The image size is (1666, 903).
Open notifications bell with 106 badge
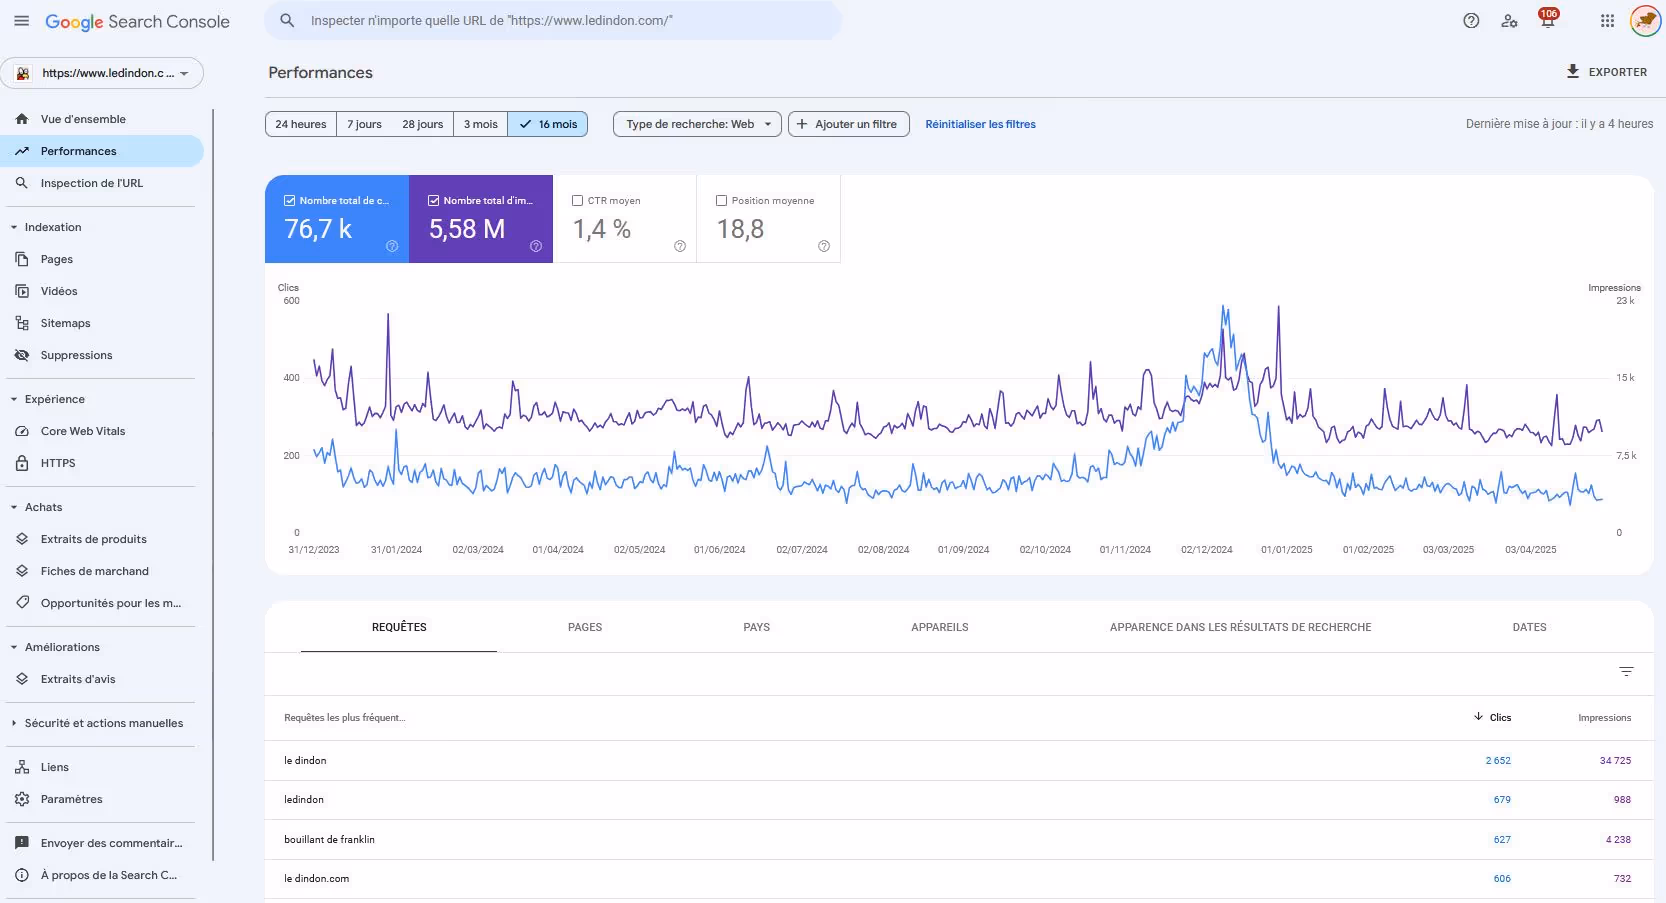1548,20
